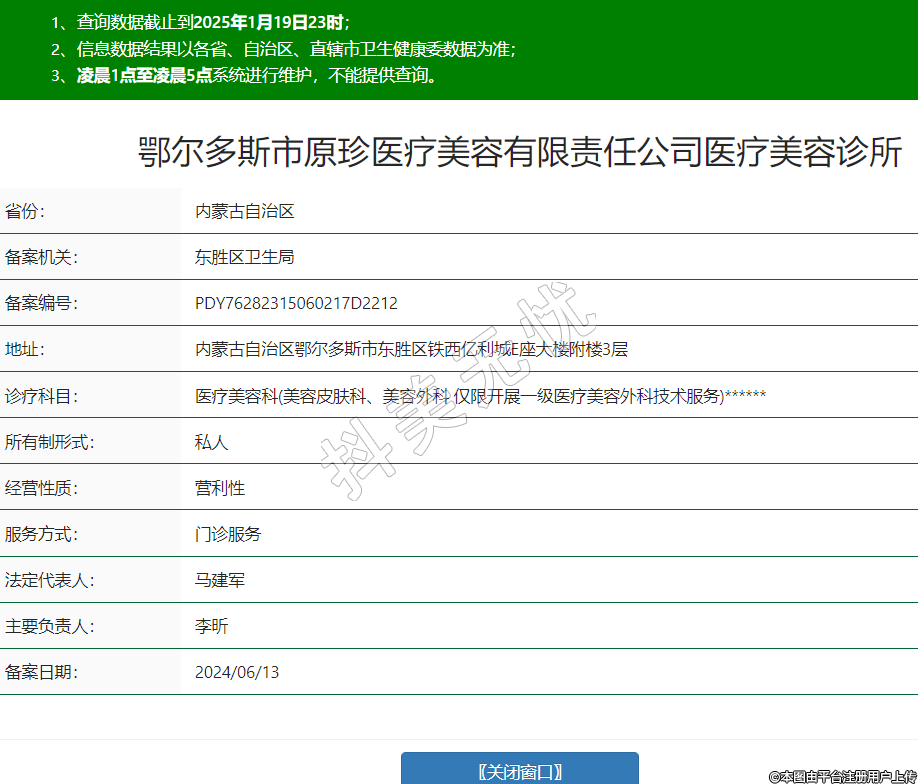Click the 本图由平台注册用户上传 watermark text
This screenshot has width=918, height=784.
pos(842,776)
